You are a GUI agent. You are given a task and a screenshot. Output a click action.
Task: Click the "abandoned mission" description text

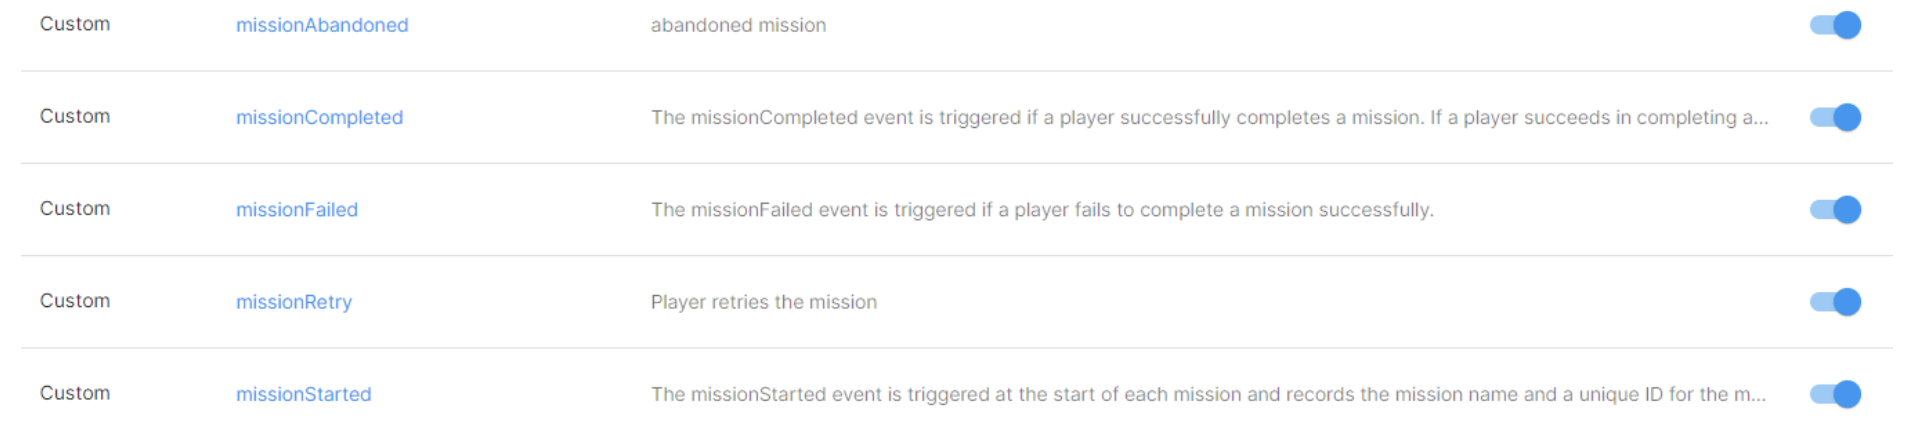pos(738,25)
